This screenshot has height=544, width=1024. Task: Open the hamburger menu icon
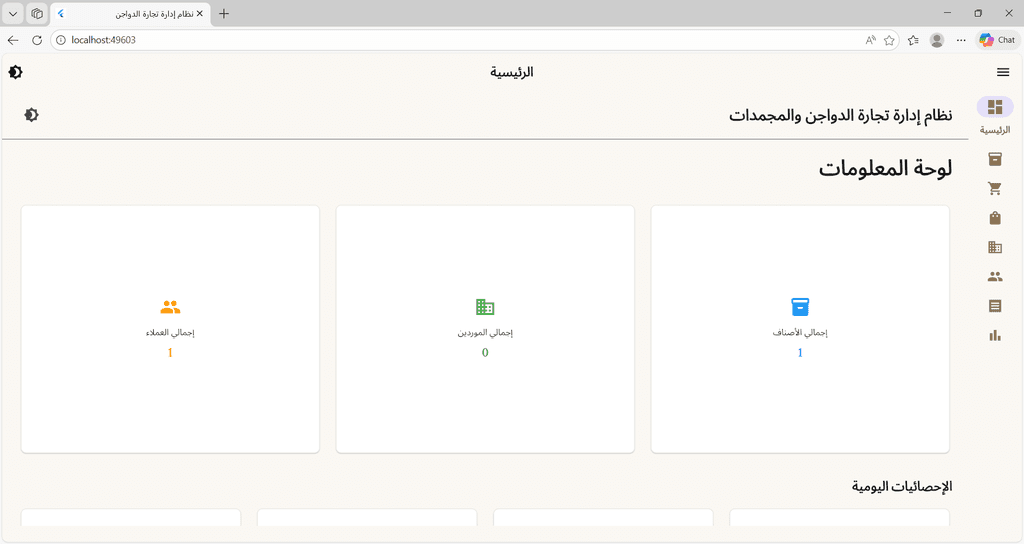click(1003, 72)
